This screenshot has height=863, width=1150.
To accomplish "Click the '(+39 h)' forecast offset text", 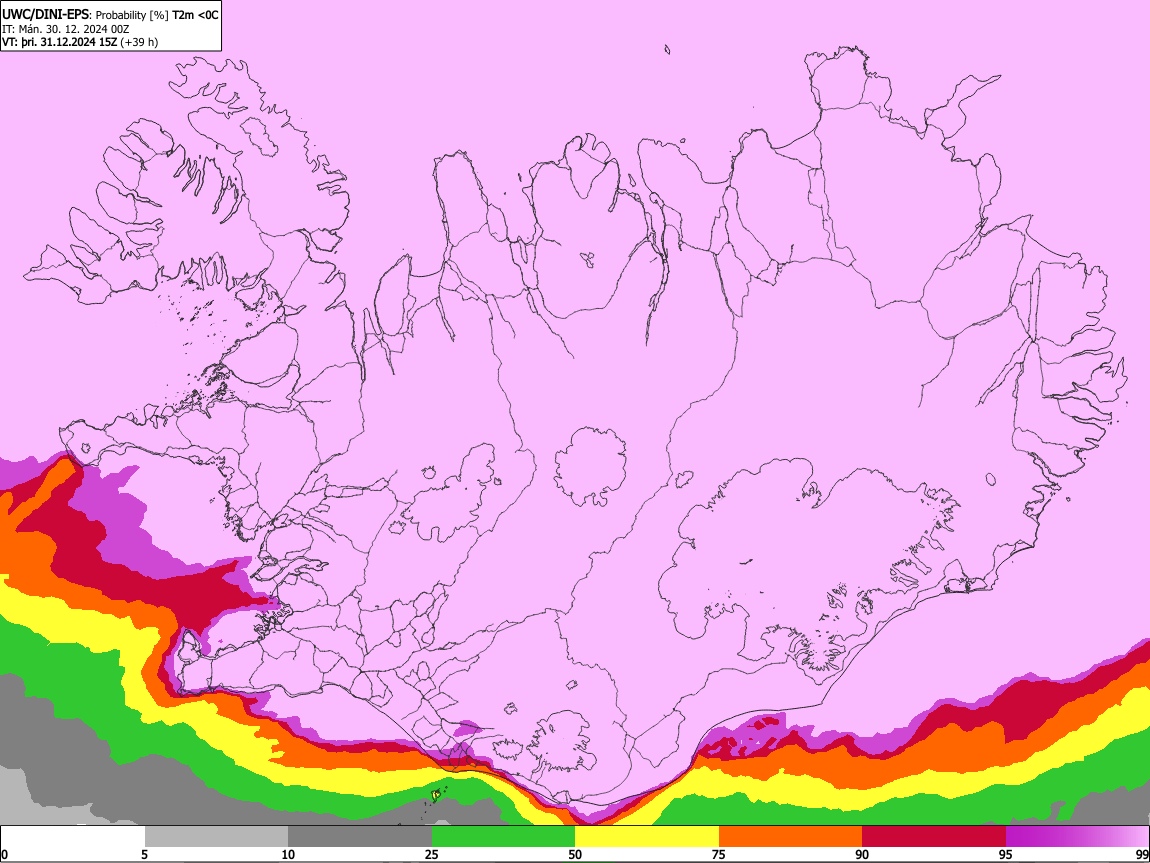I will [139, 42].
